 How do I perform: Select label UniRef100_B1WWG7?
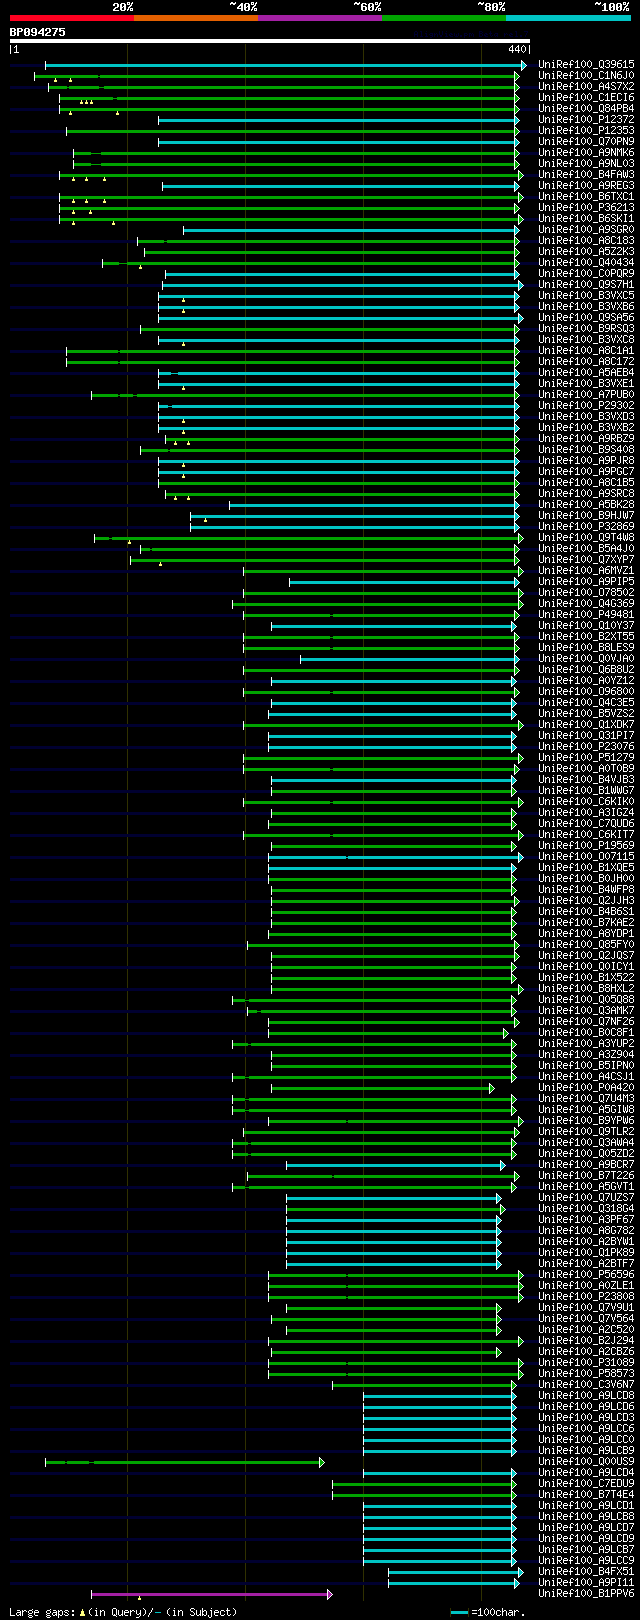click(586, 790)
